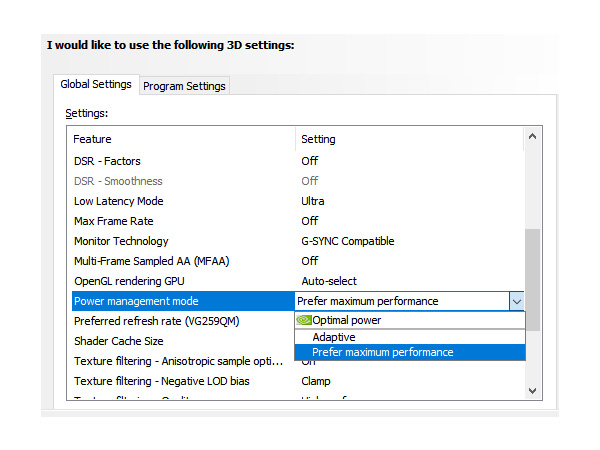
Task: Select Optimal power from the dropdown list
Action: click(346, 321)
